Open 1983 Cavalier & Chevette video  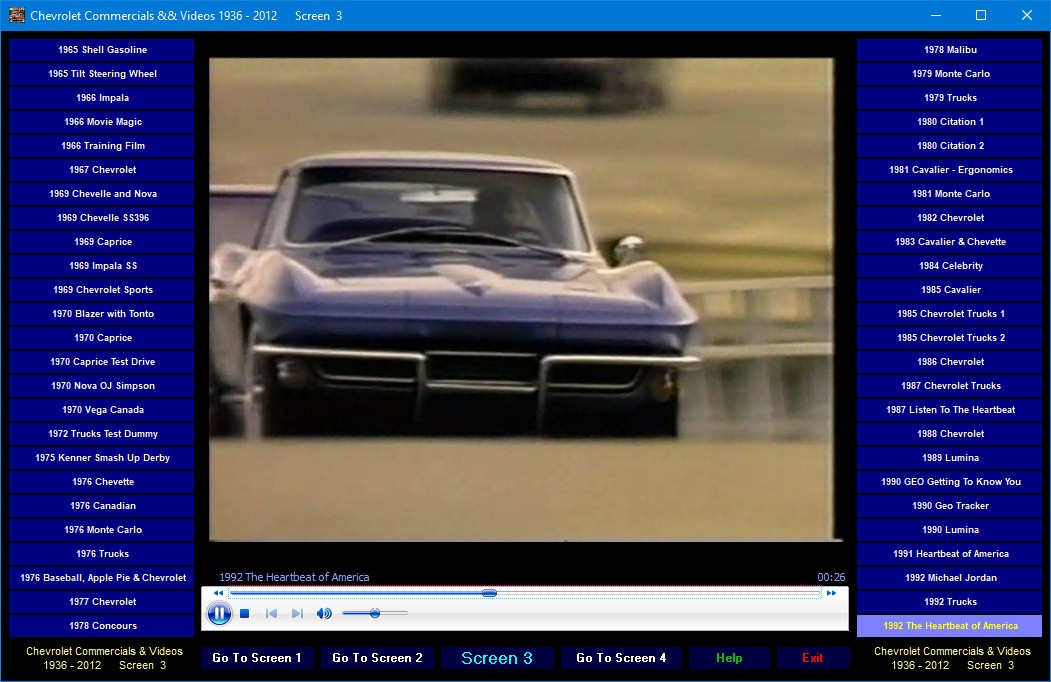point(950,242)
